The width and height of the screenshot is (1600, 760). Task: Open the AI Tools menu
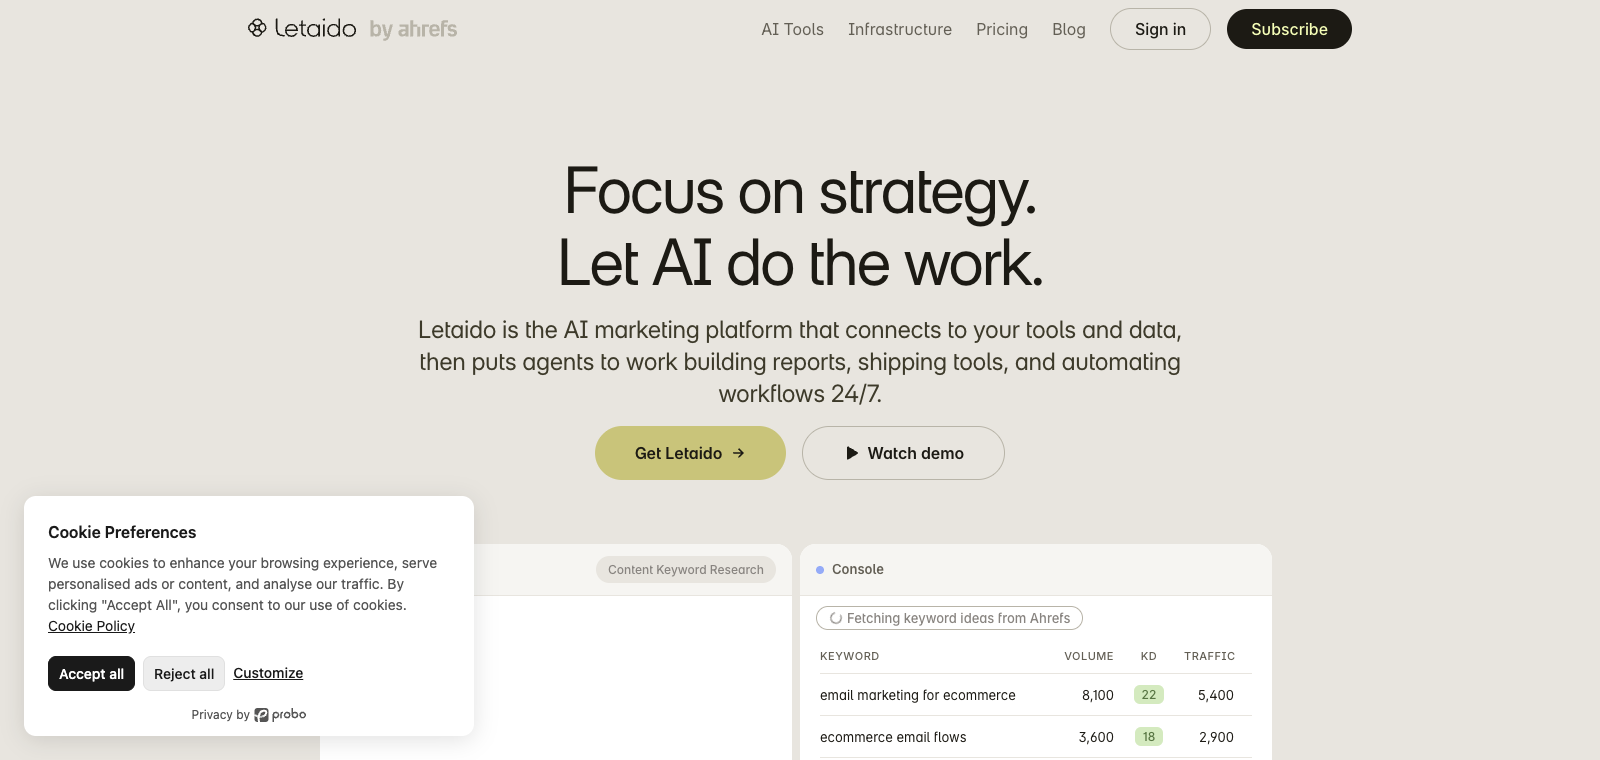[x=792, y=29]
